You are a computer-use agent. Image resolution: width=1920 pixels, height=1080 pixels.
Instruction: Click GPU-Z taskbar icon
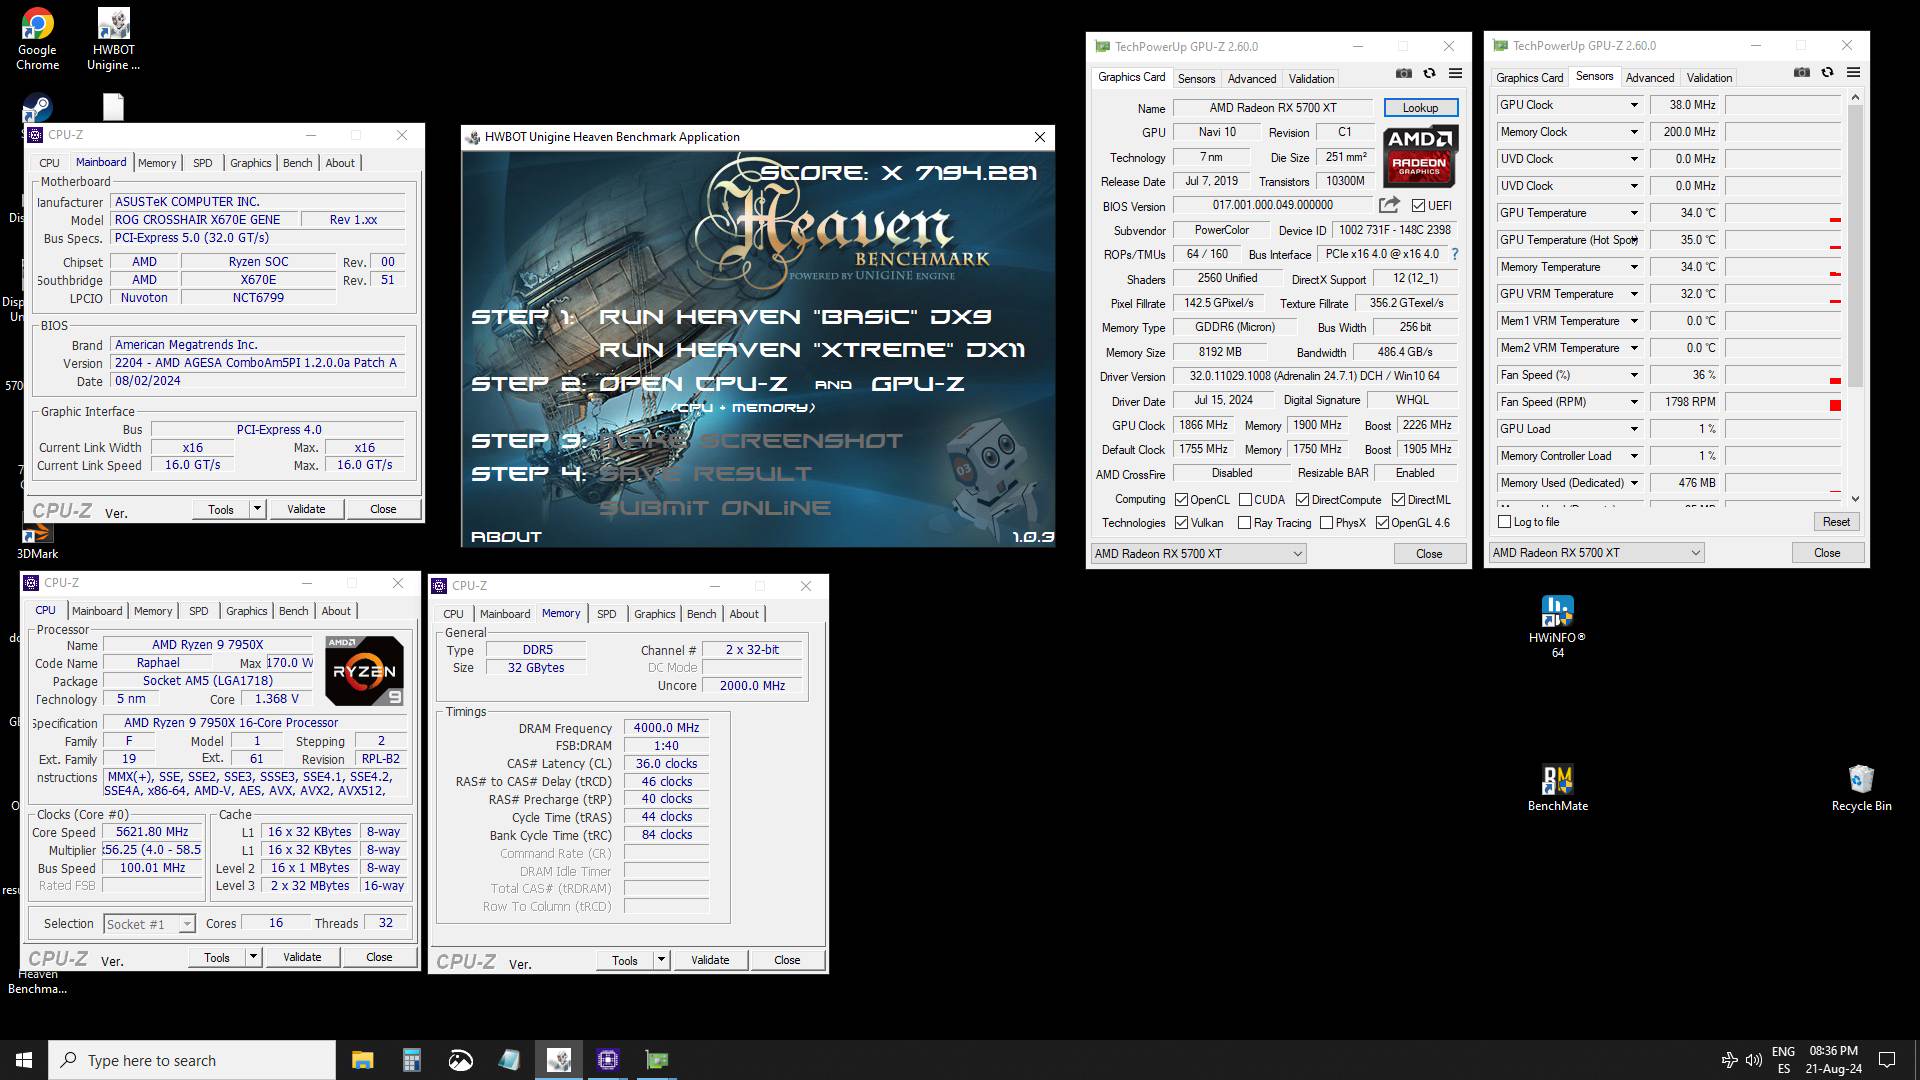coord(657,1060)
